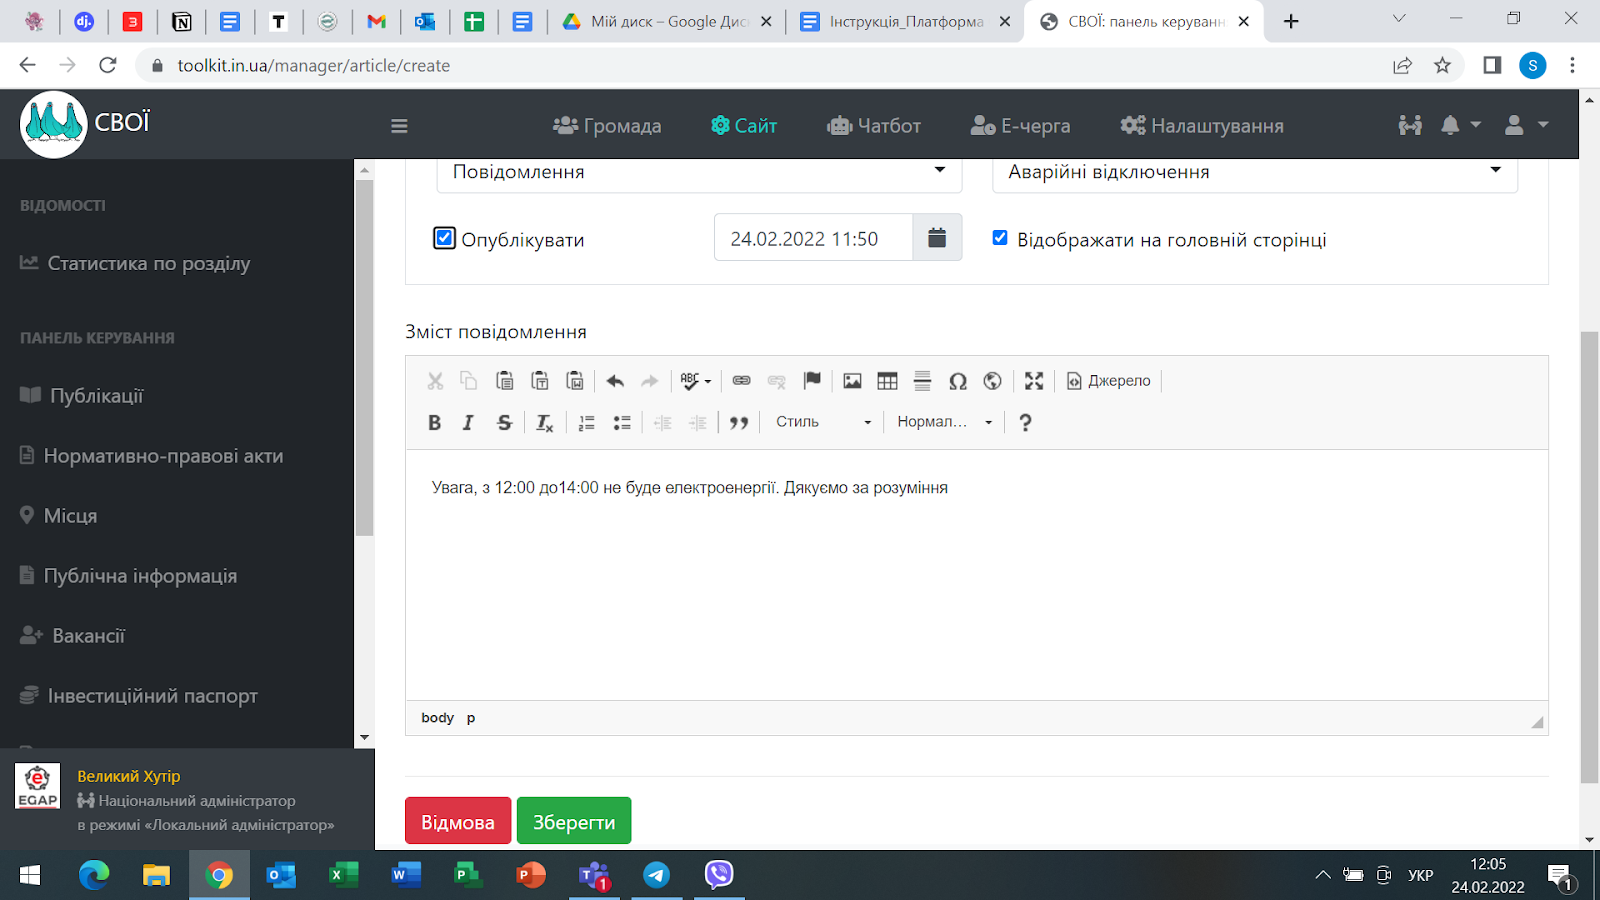This screenshot has width=1600, height=900.
Task: Uncheck the Опублікувати checkbox
Action: point(444,238)
